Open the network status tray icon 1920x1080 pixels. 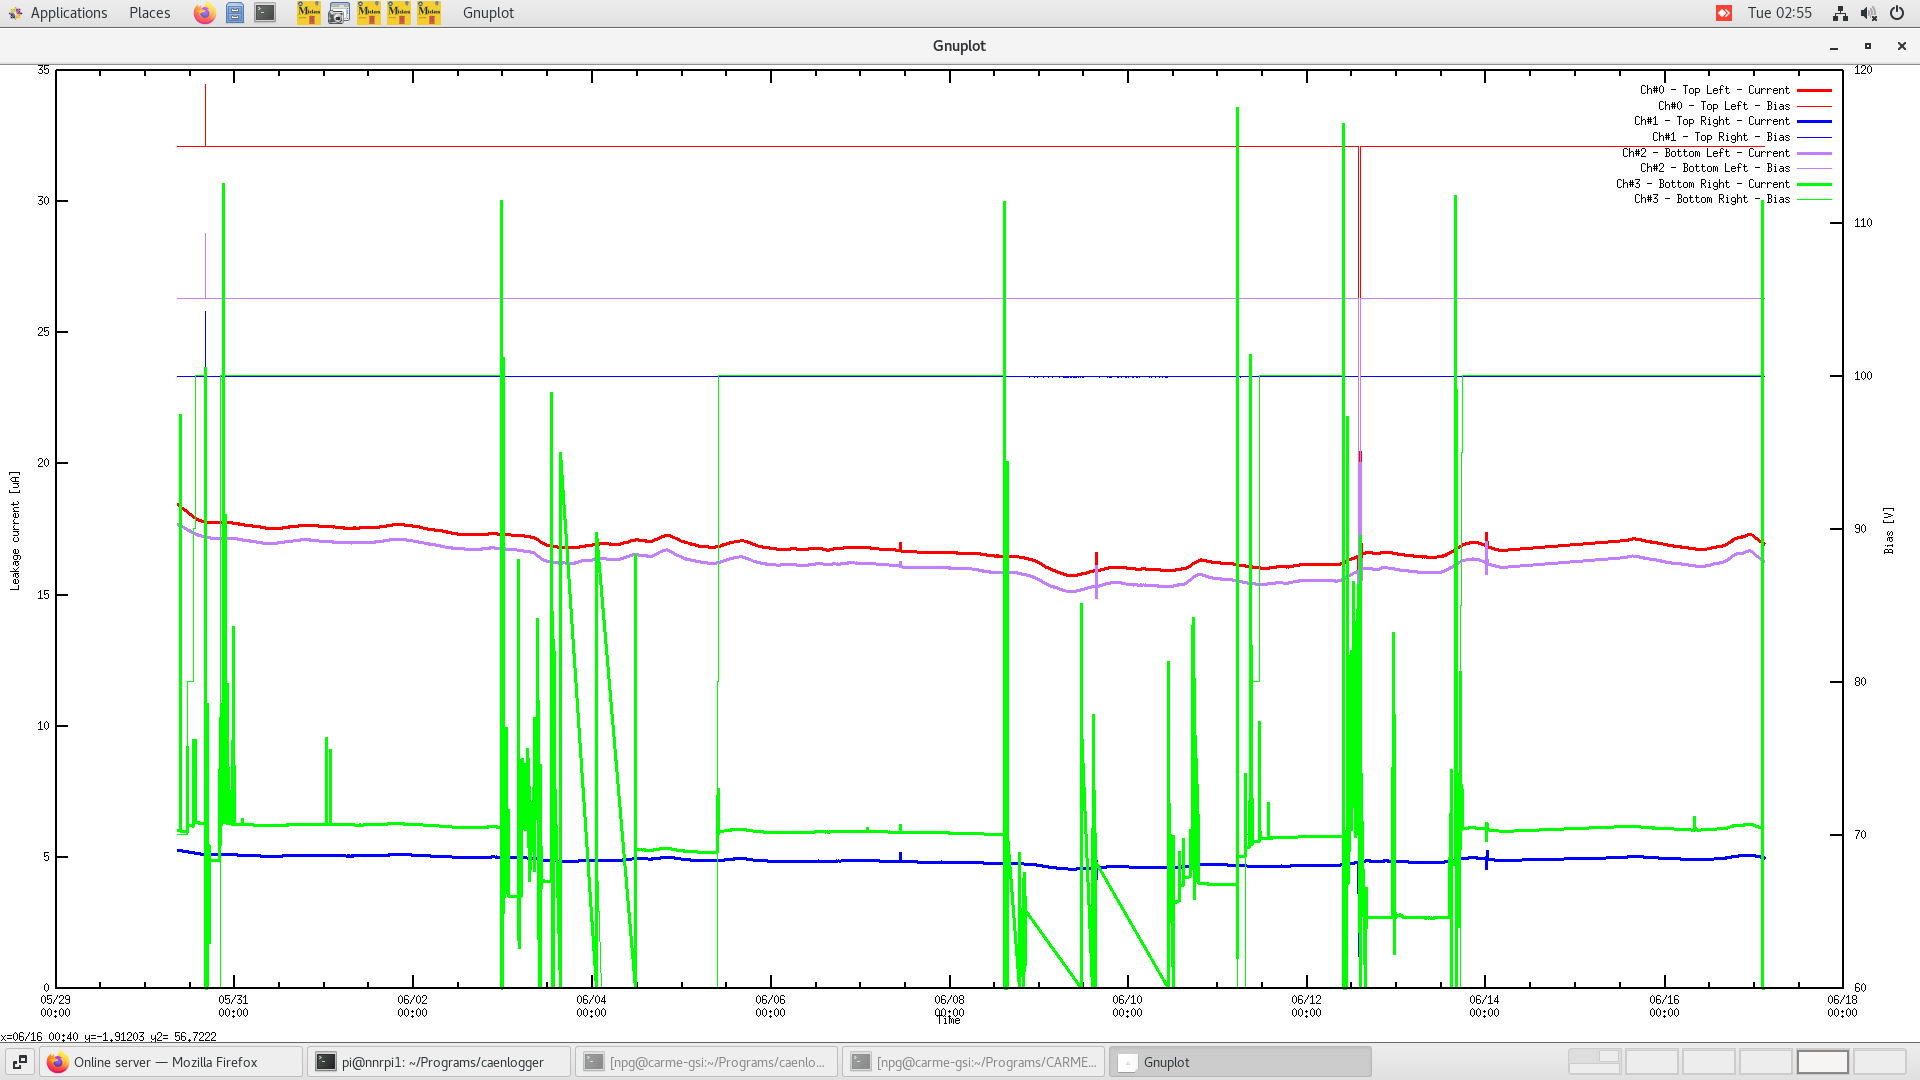click(1840, 13)
